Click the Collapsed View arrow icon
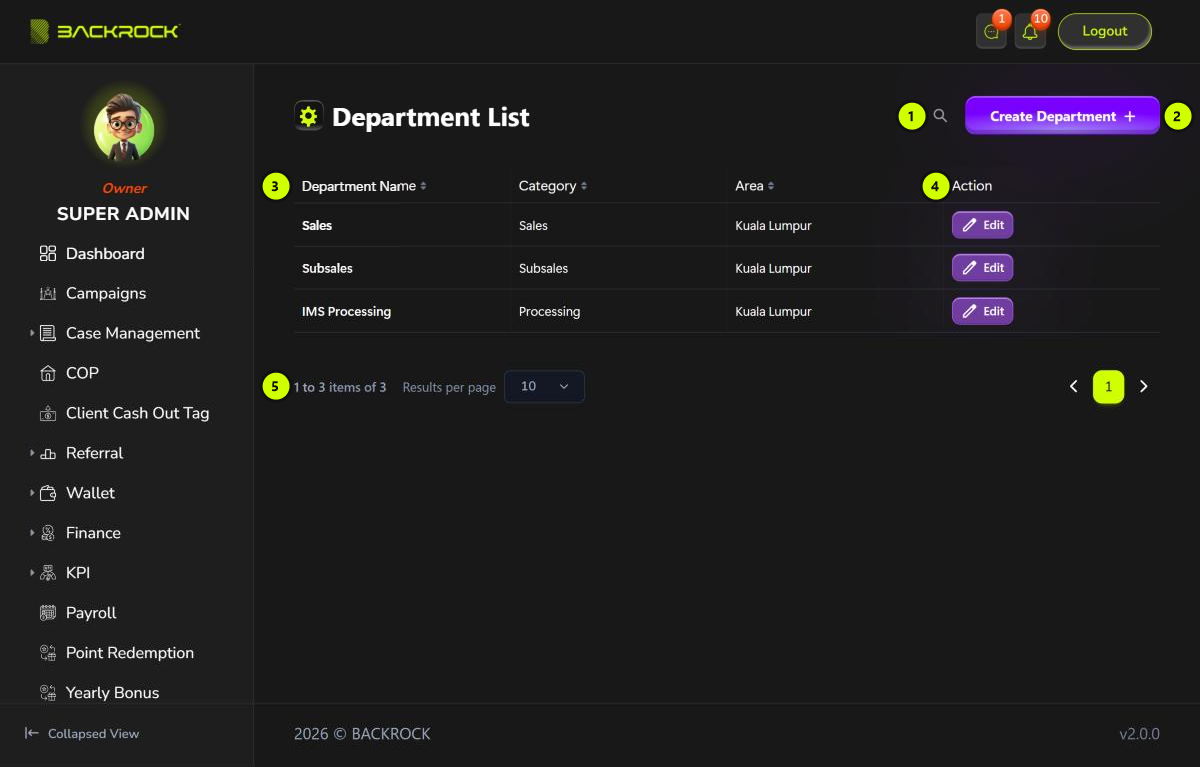The width and height of the screenshot is (1200, 767). (x=32, y=734)
